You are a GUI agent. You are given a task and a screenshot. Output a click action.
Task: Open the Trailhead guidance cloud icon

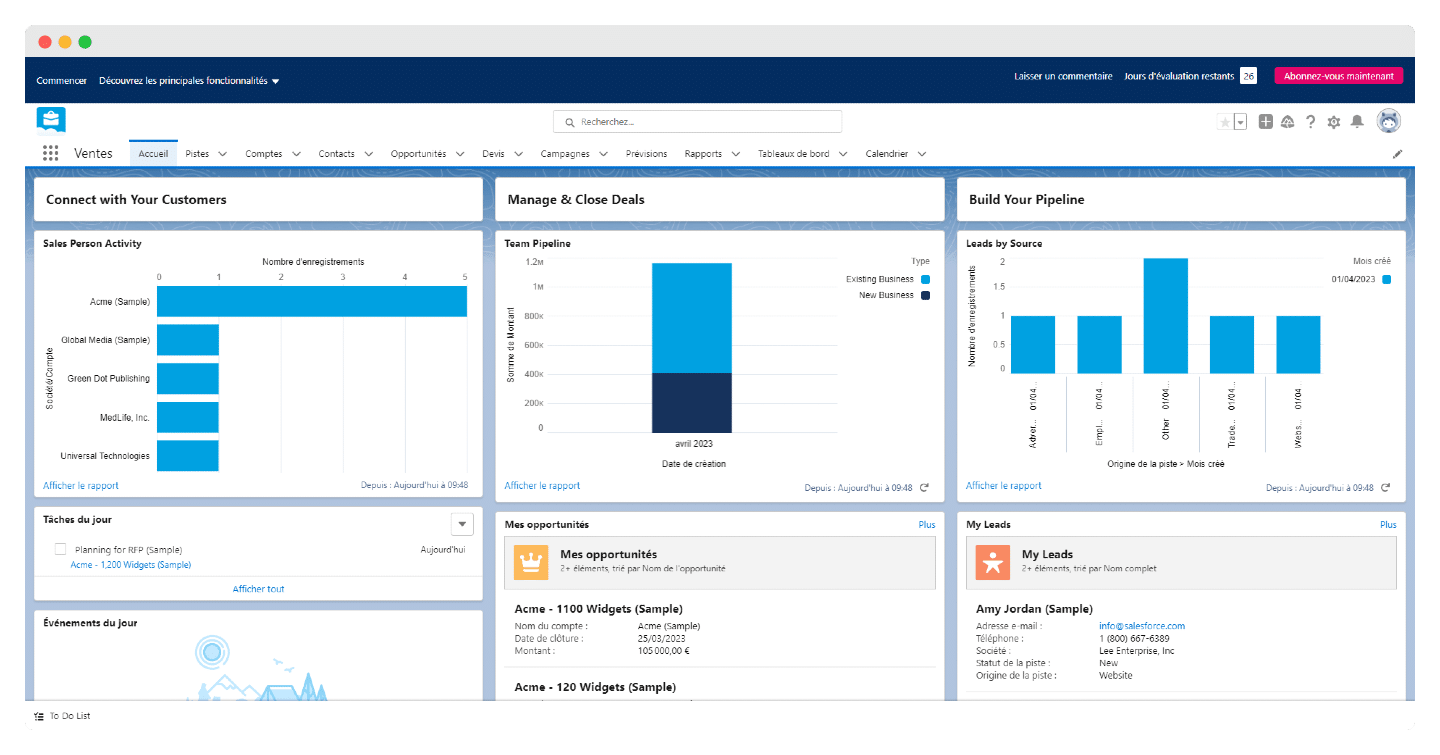coord(1287,122)
